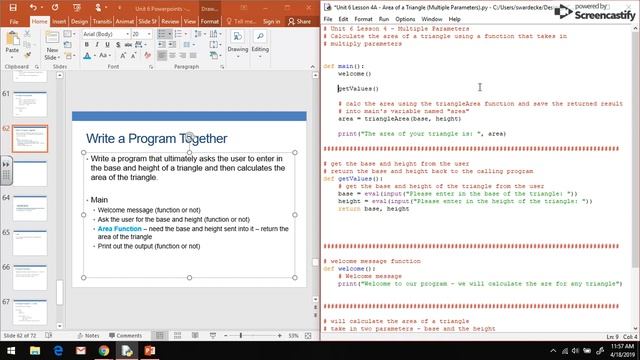The width and height of the screenshot is (640, 360).
Task: Click the zoom out minus button
Action: (x=226, y=336)
